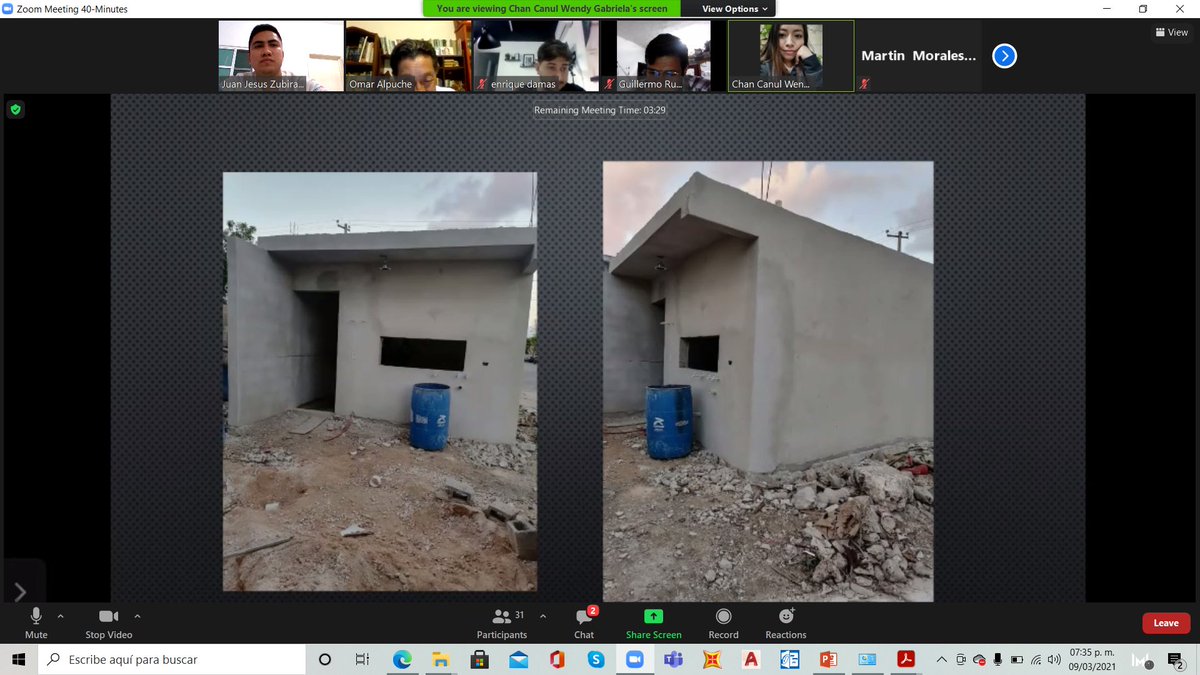Open the Reactions panel
The height and width of the screenshot is (675, 1200).
pos(786,616)
